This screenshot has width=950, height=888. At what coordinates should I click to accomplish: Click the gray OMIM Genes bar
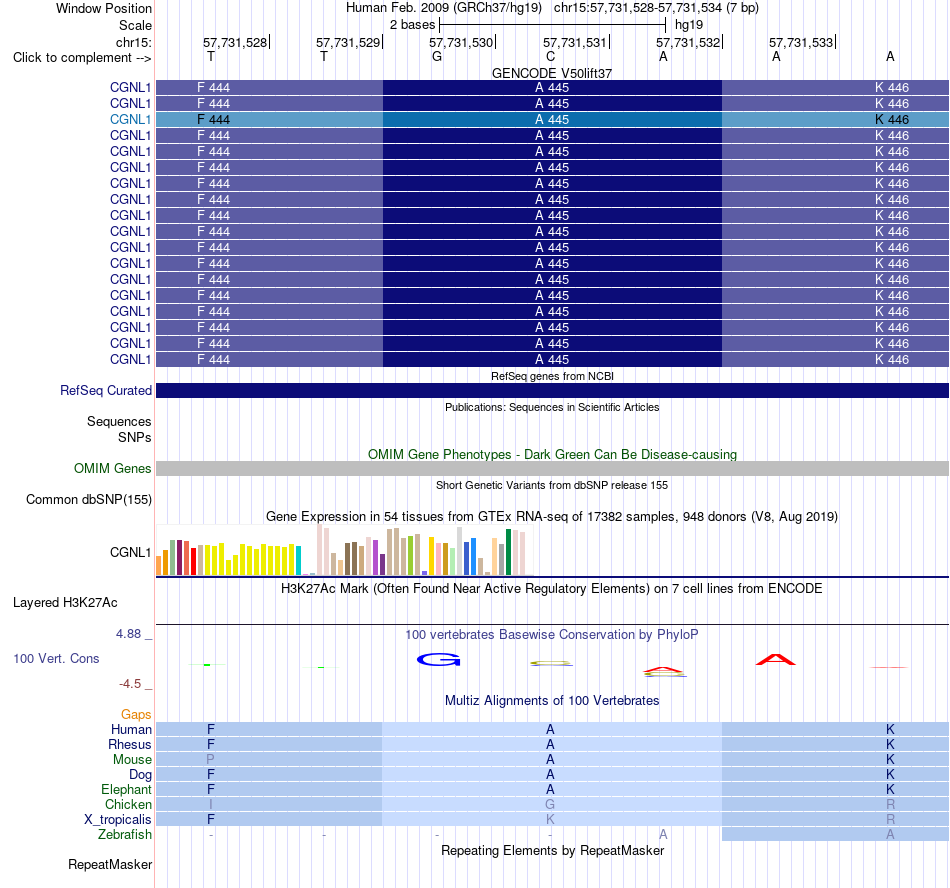(552, 468)
